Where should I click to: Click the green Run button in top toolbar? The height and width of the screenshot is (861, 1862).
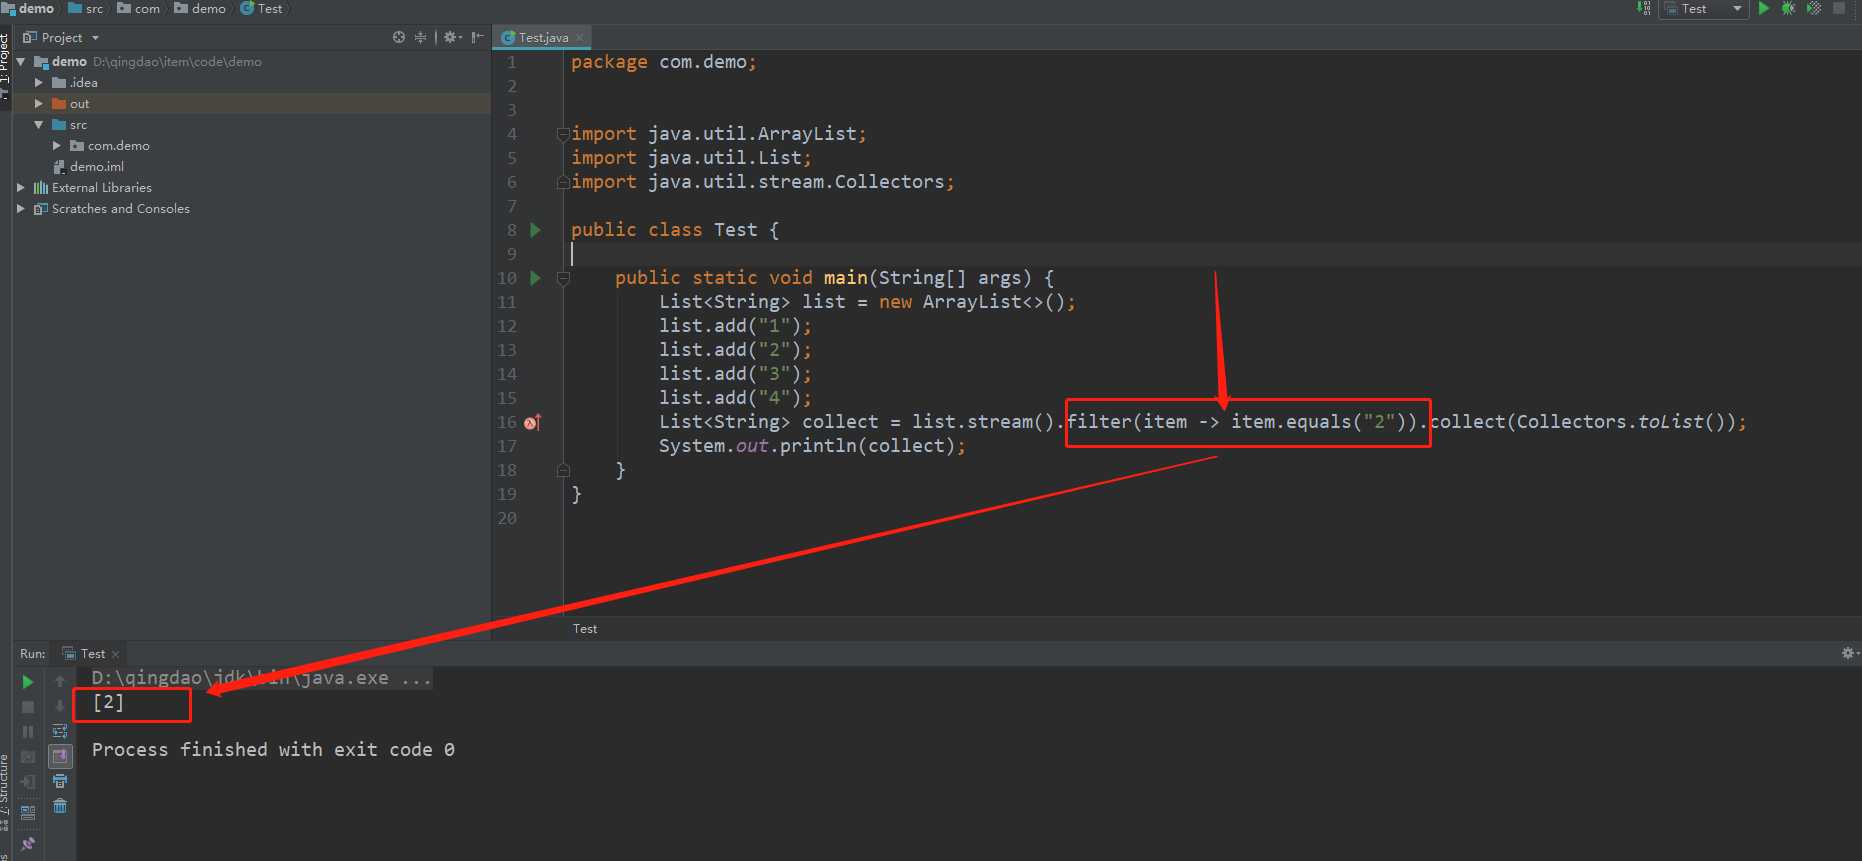(1764, 8)
